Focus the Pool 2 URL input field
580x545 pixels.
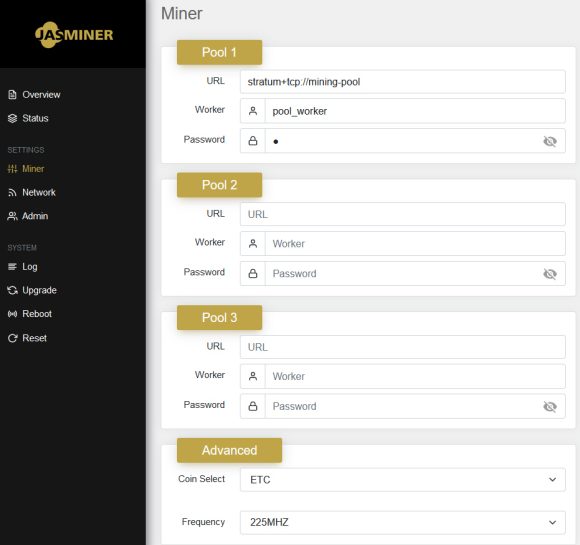[402, 214]
